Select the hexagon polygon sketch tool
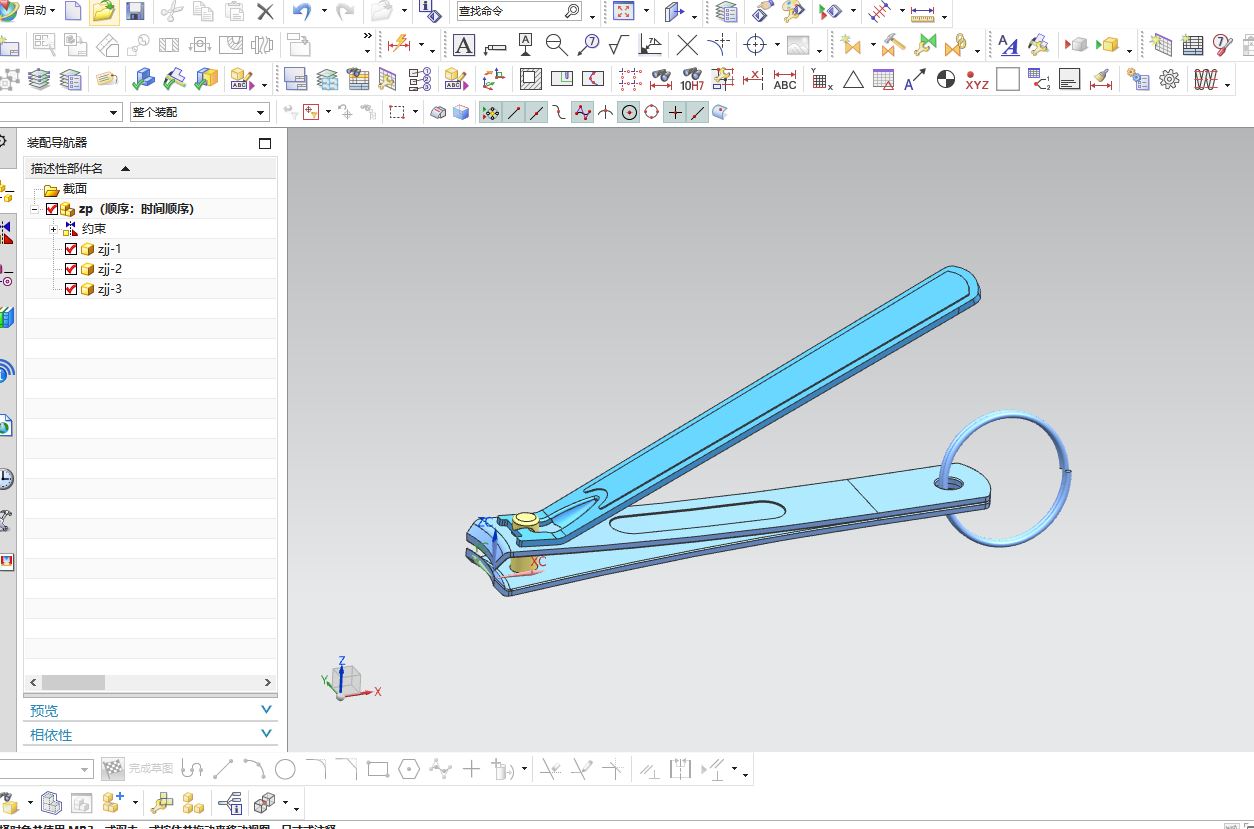The height and width of the screenshot is (829, 1254). (x=408, y=769)
